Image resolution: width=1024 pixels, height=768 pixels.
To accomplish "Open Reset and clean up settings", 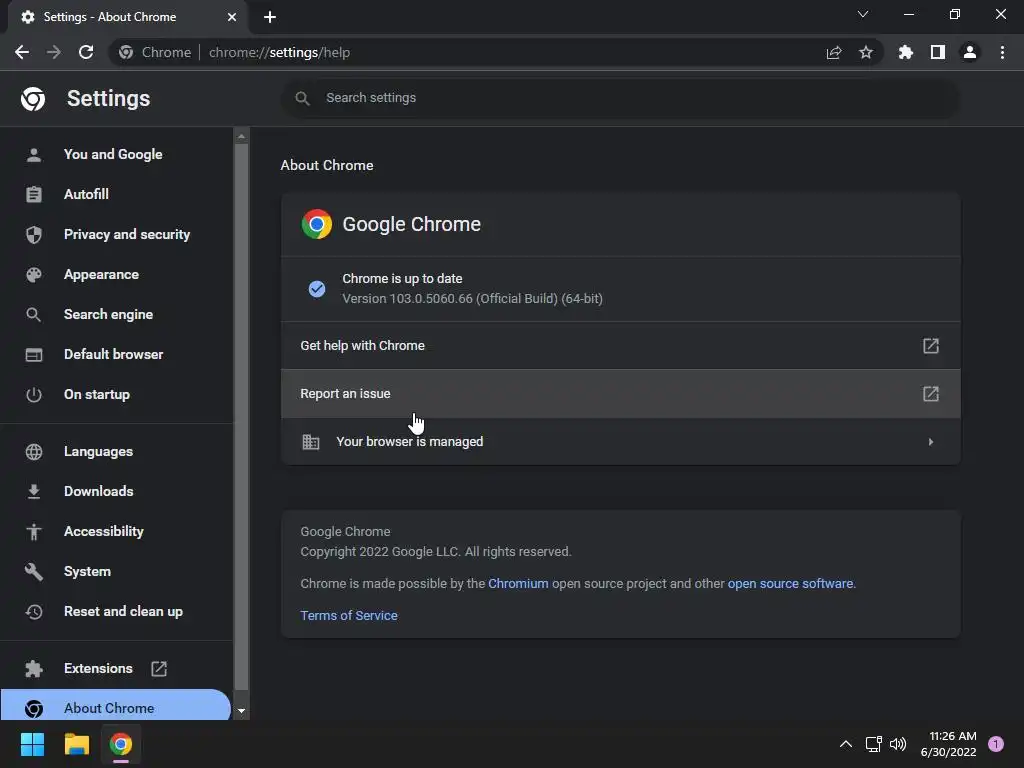I will click(x=116, y=611).
